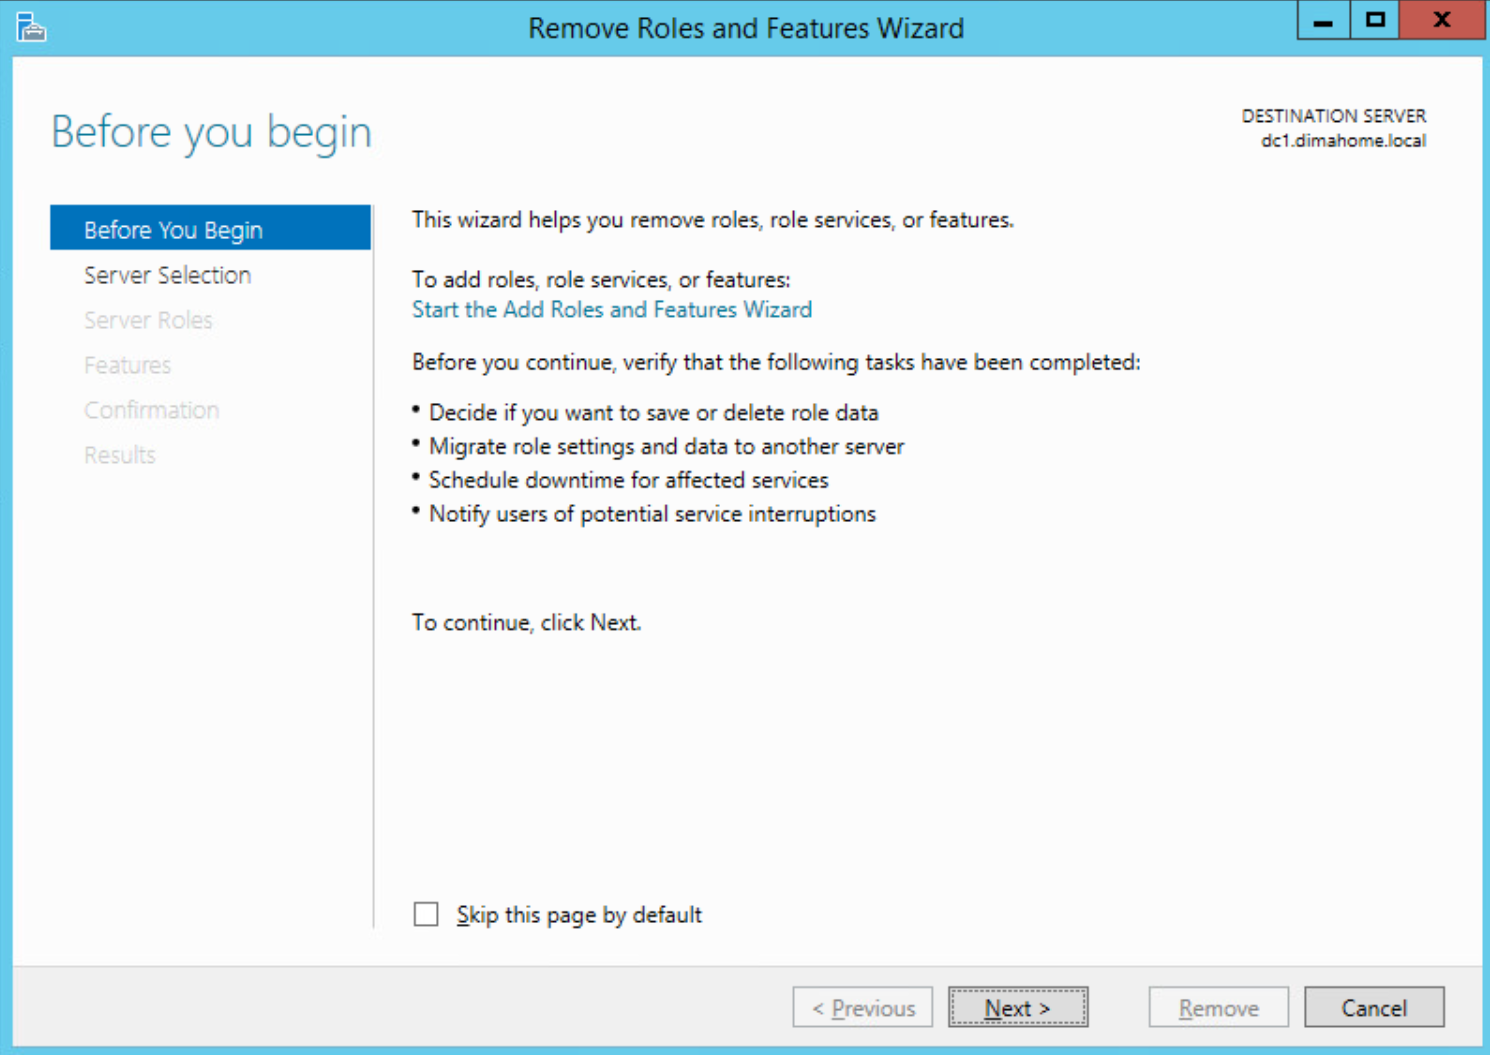Toggle the Skip this page checkbox off

tap(426, 913)
